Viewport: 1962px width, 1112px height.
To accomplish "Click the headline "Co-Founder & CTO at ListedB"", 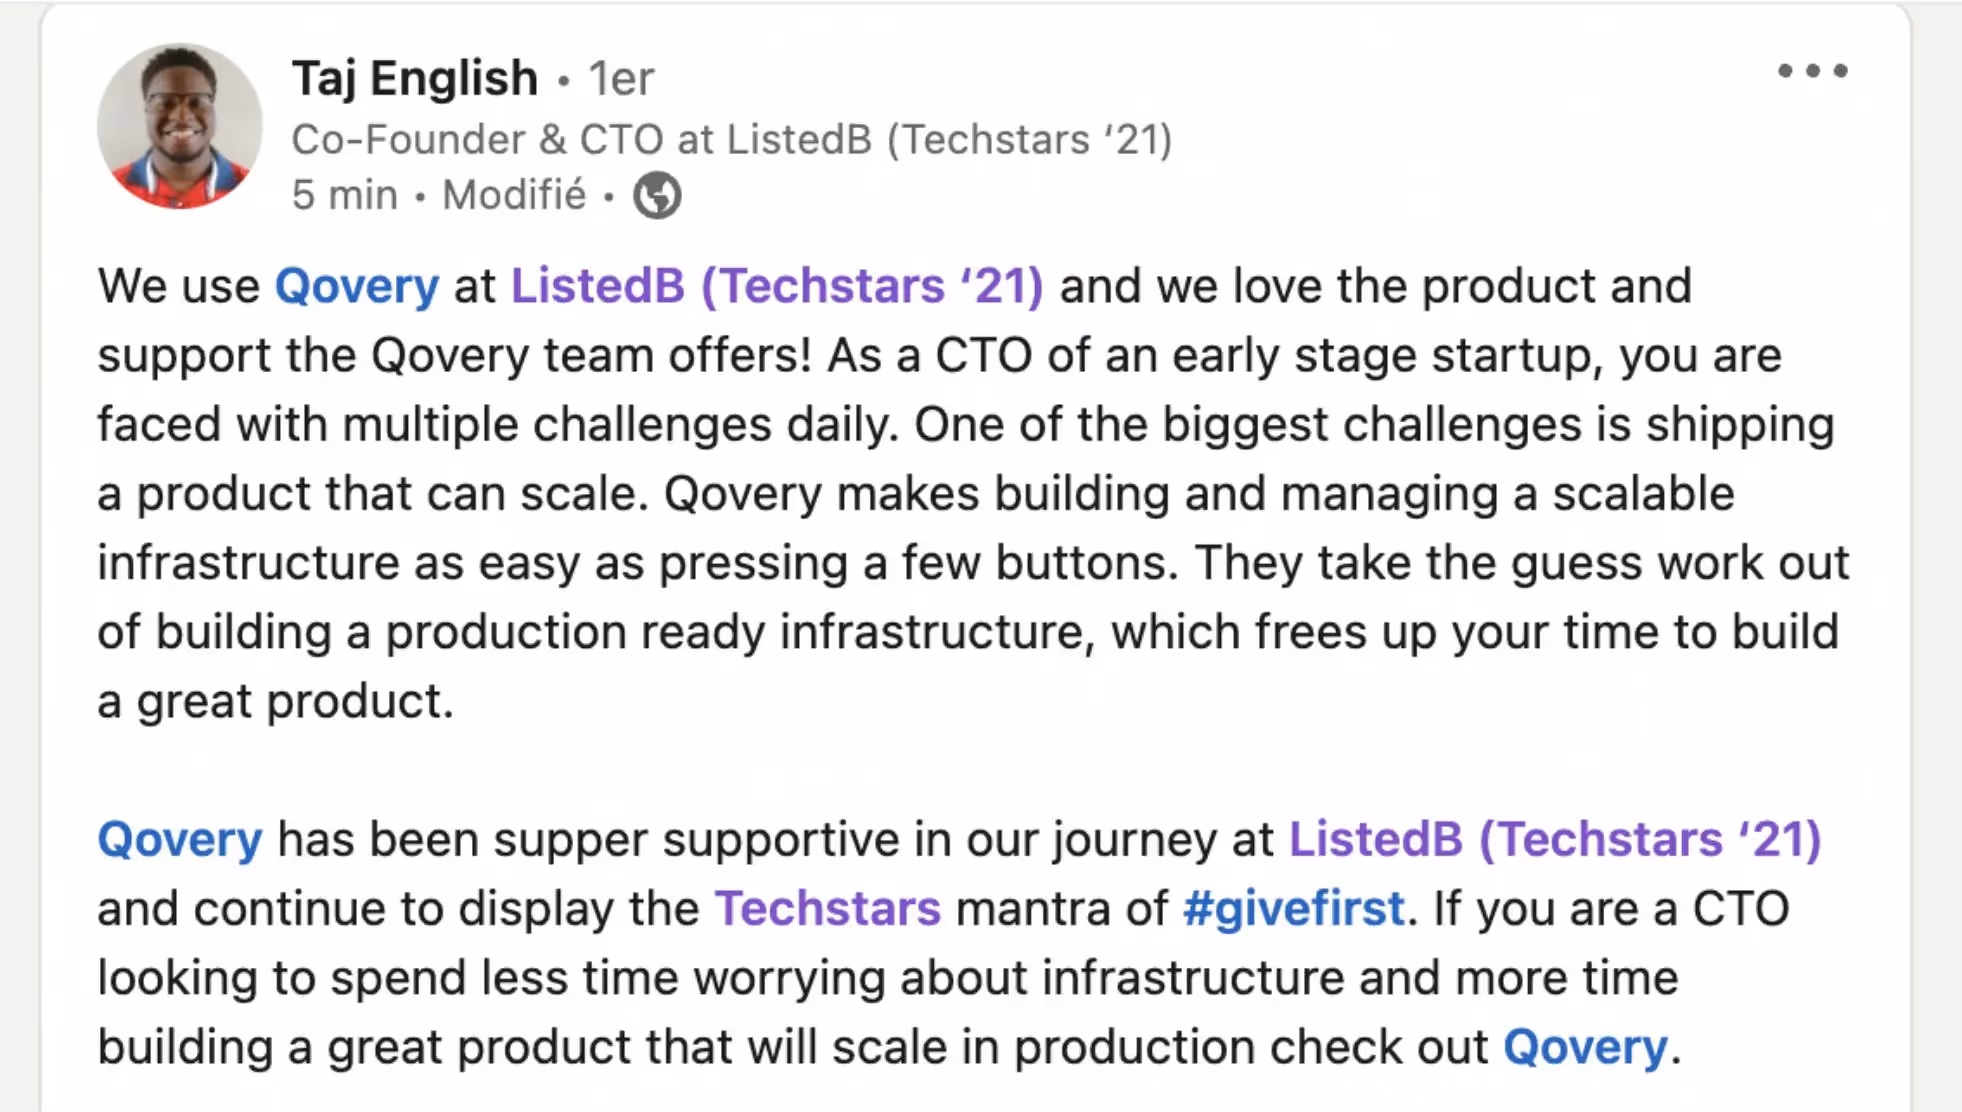I will point(732,139).
